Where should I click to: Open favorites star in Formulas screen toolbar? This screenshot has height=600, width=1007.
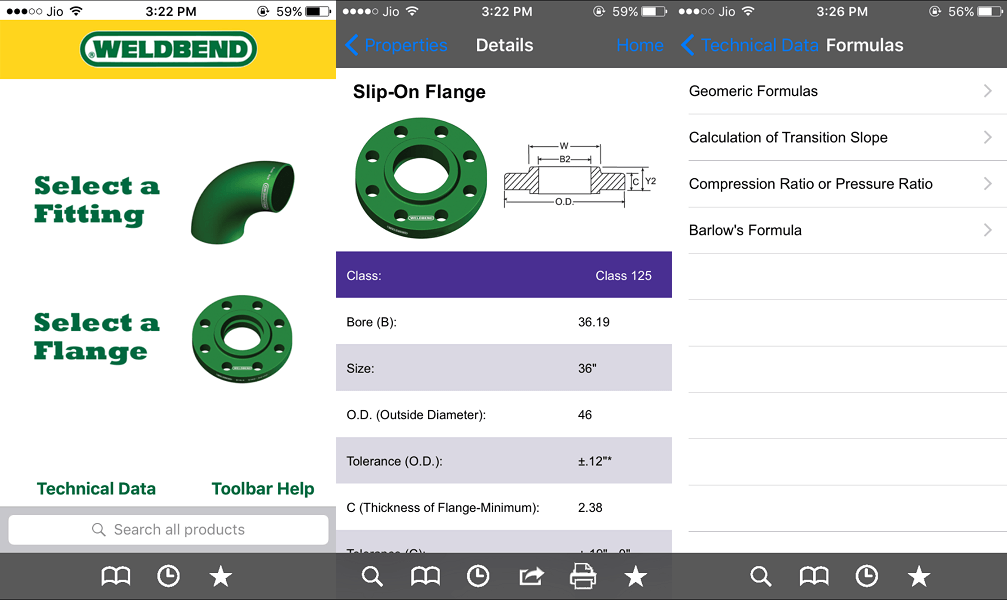[x=919, y=576]
